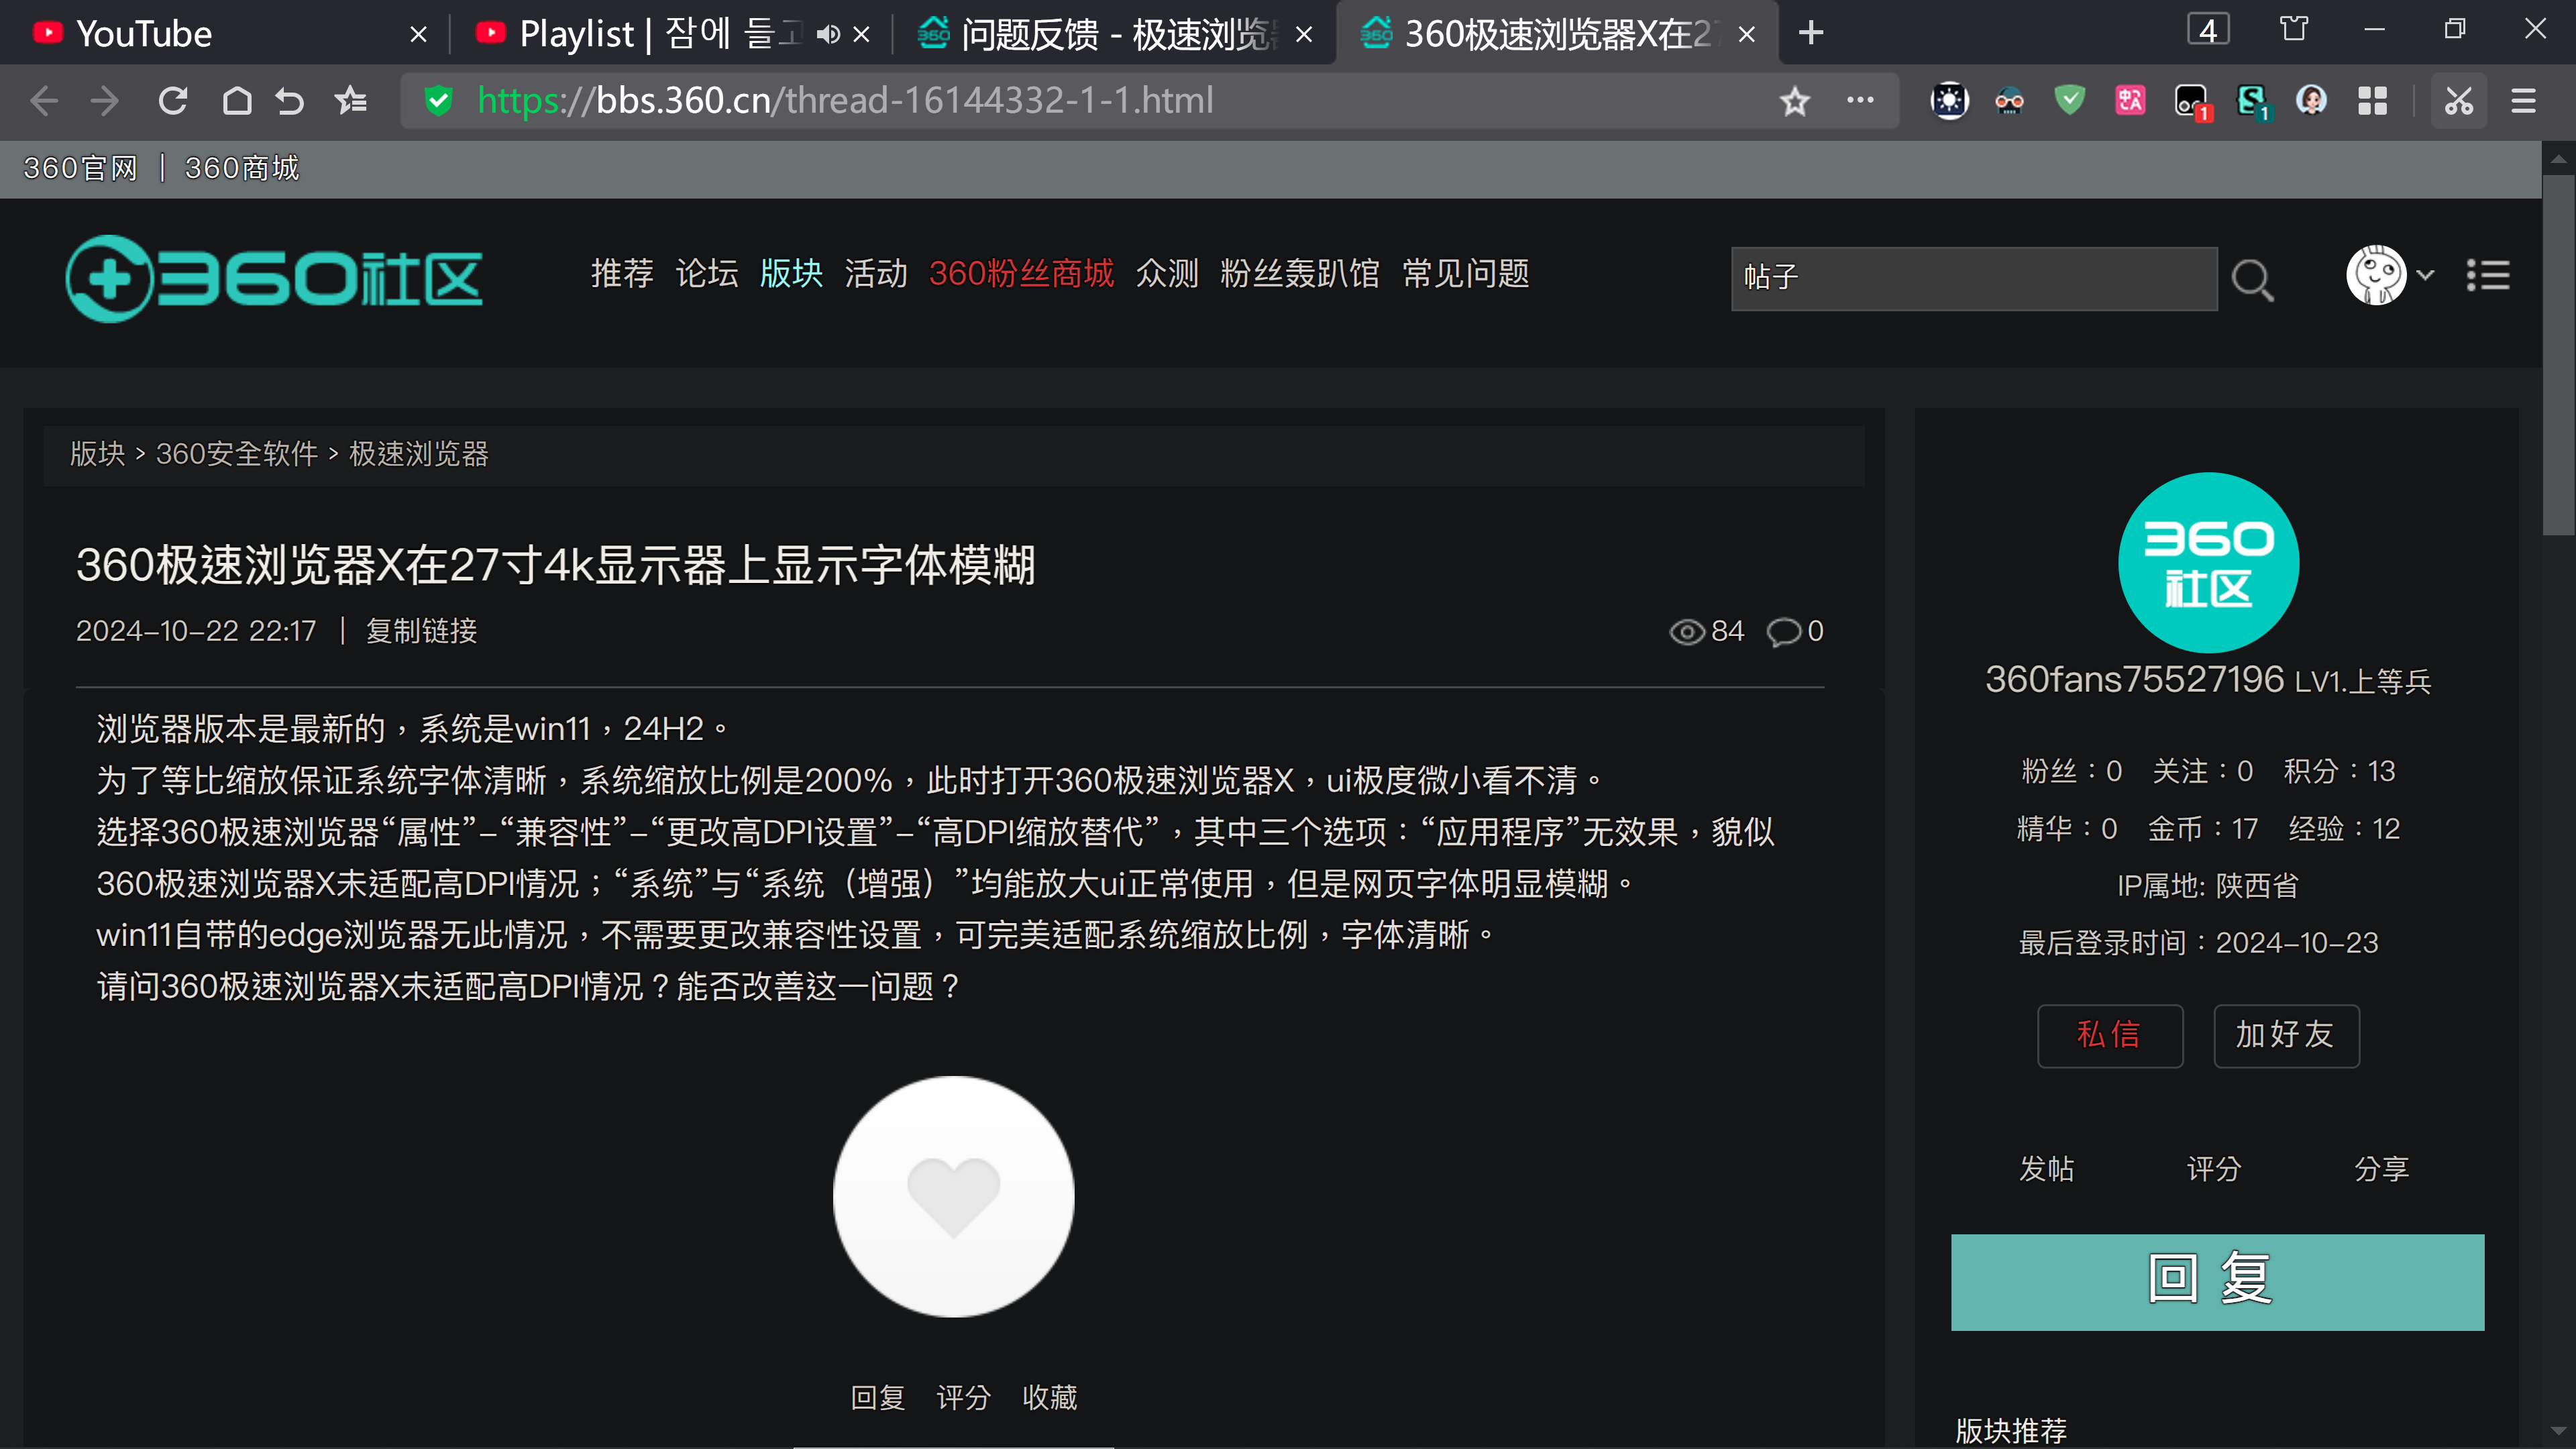The image size is (2576, 1449).
Task: Start the screenshot scissors tool
Action: [x=2459, y=101]
